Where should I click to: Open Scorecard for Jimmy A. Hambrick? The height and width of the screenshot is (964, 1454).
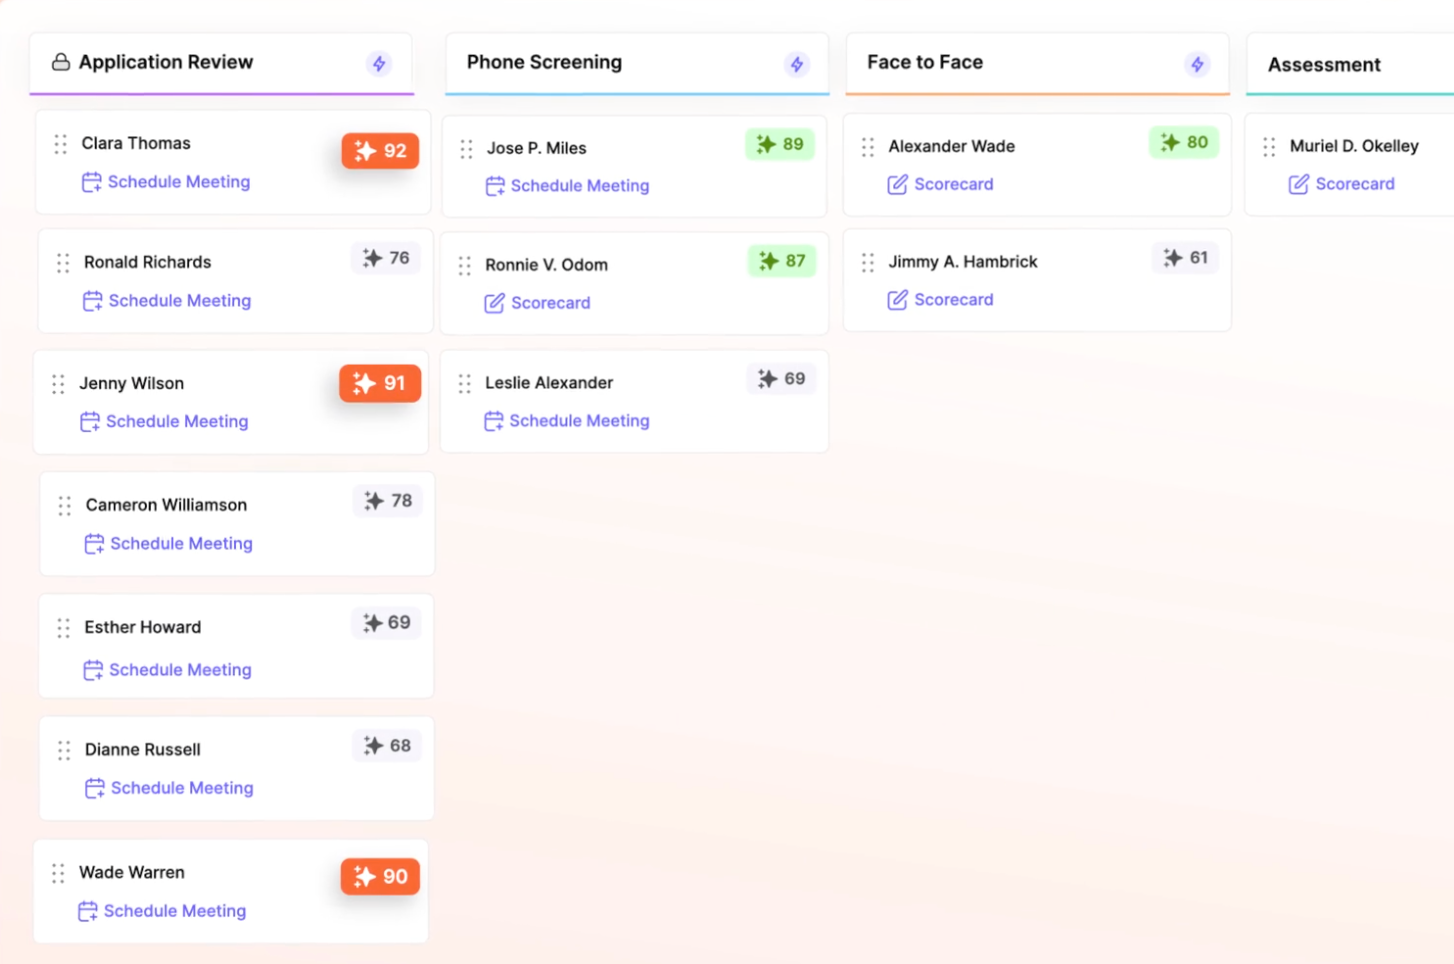coord(941,300)
